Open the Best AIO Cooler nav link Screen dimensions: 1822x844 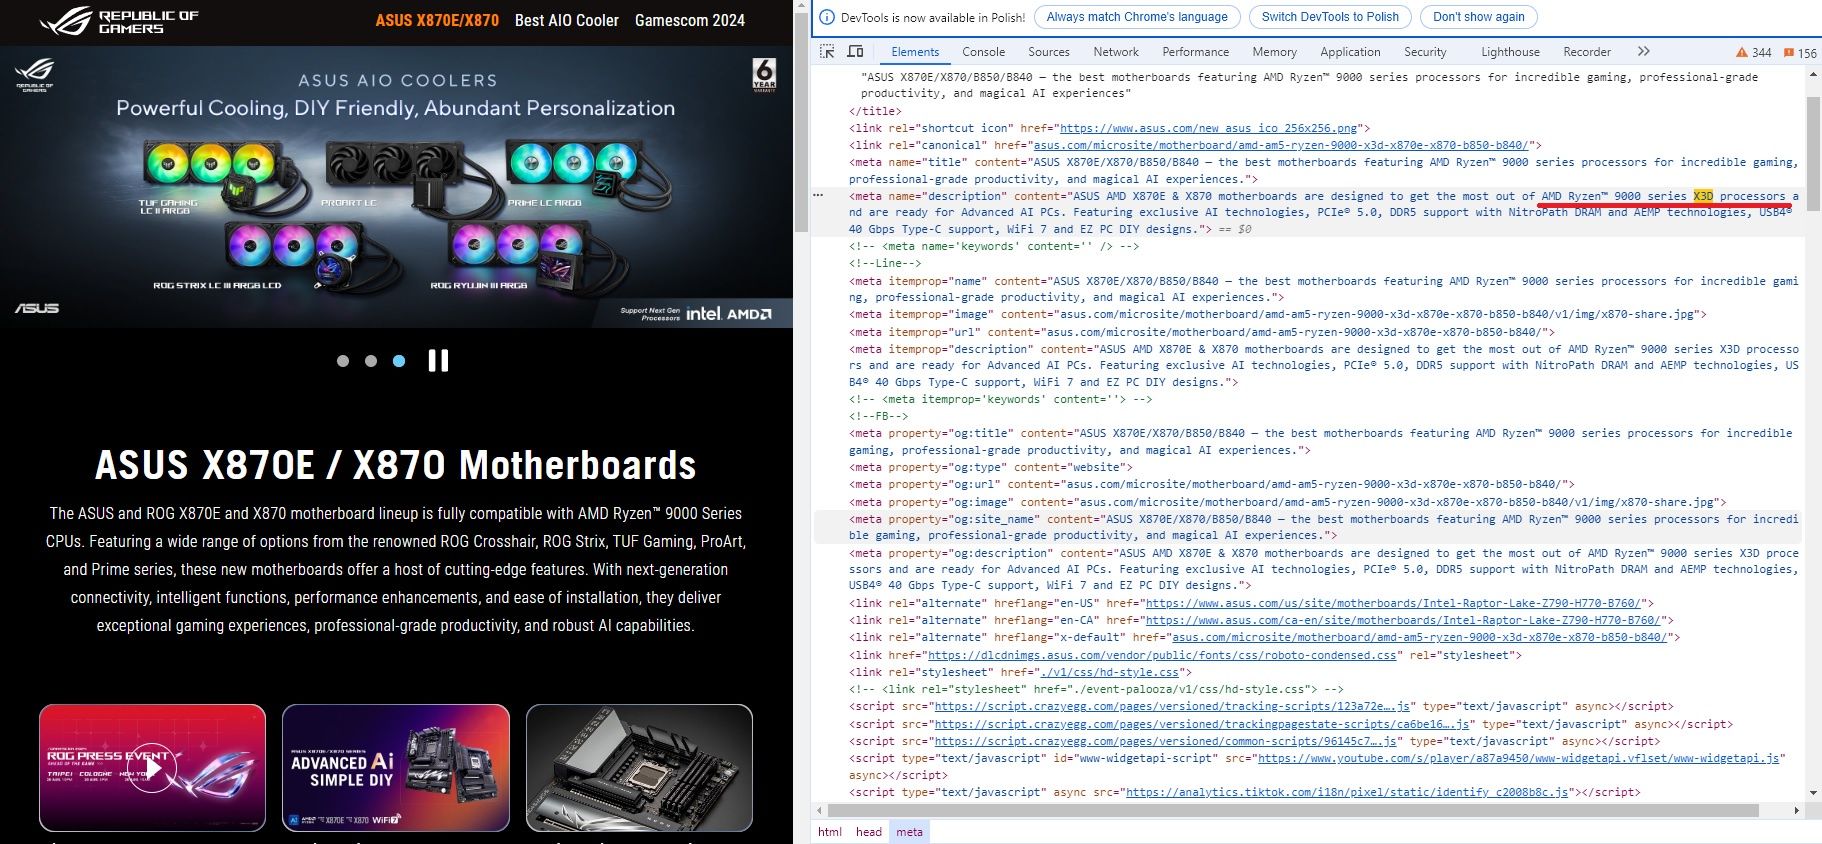pyautogui.click(x=567, y=20)
